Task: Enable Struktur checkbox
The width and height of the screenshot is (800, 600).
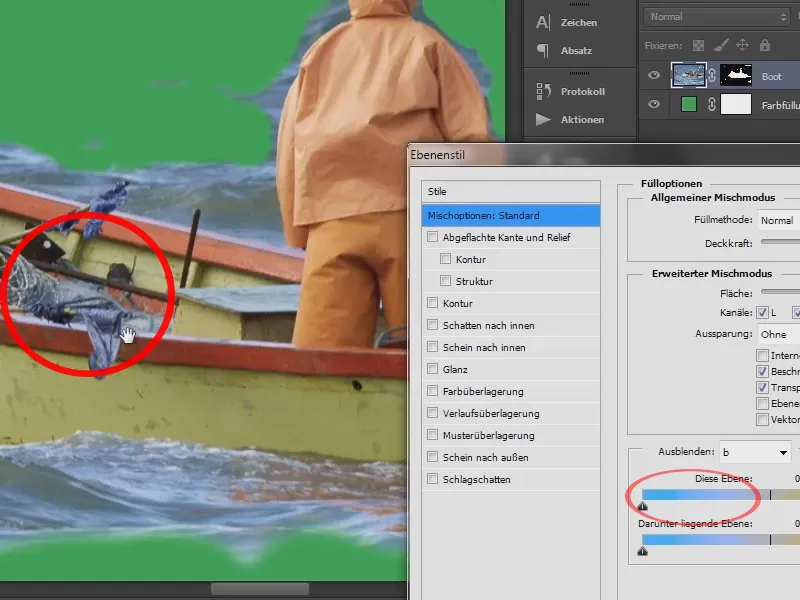Action: click(x=445, y=281)
